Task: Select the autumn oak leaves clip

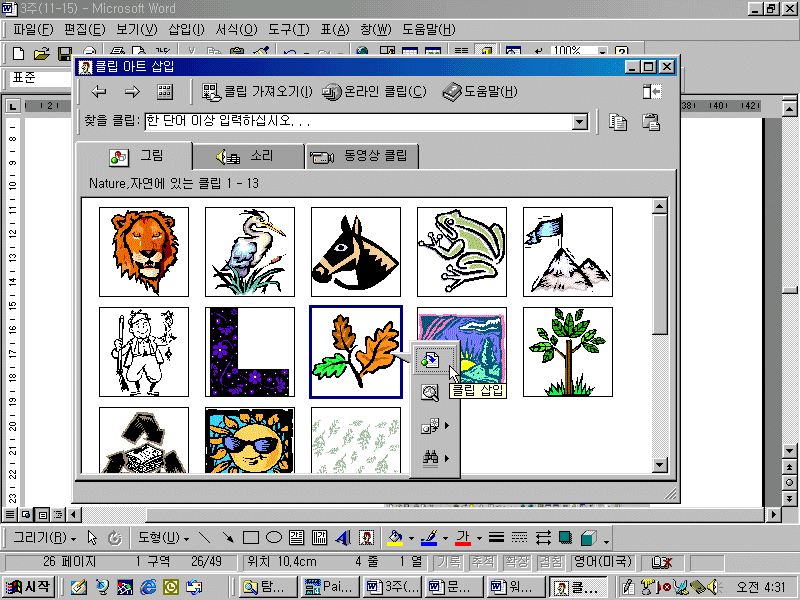Action: pos(356,352)
